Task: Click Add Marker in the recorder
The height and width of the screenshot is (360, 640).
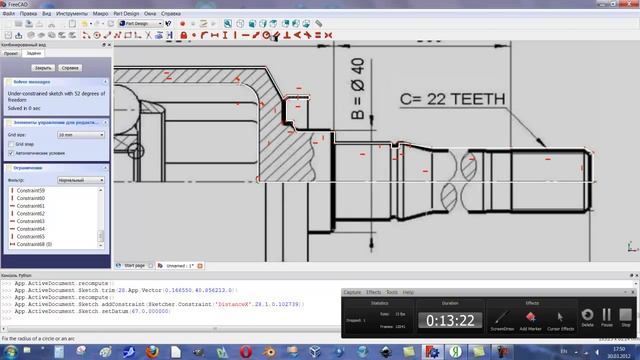Action: pyautogui.click(x=531, y=320)
